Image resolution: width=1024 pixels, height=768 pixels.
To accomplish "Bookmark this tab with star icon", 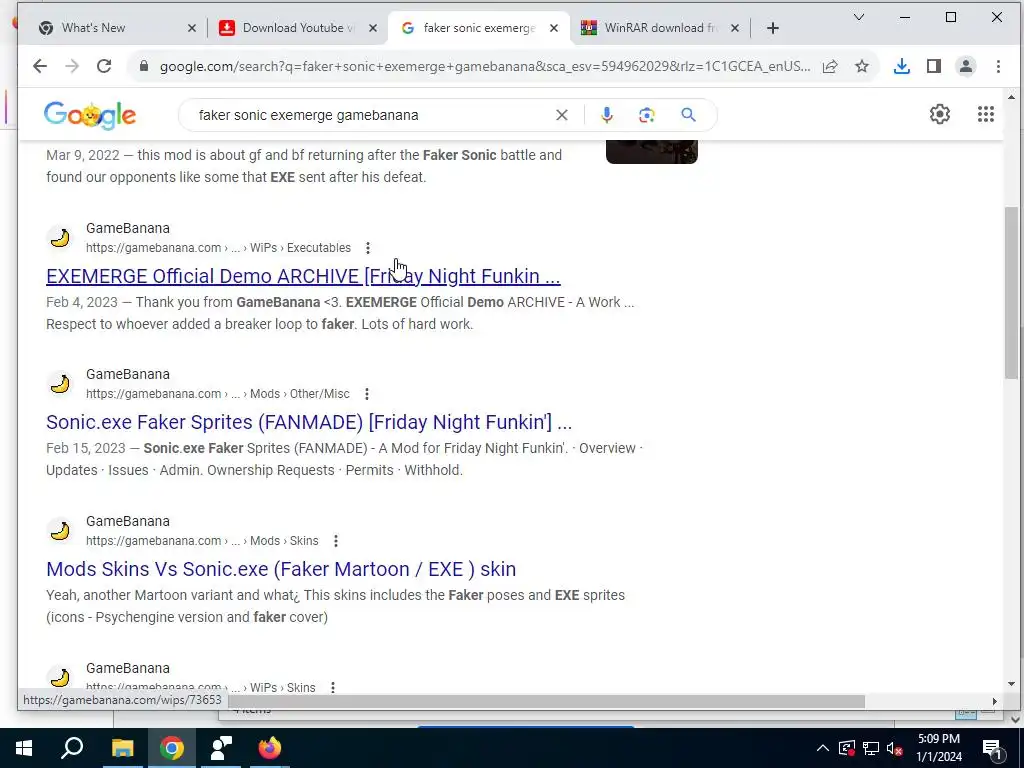I will pyautogui.click(x=862, y=66).
